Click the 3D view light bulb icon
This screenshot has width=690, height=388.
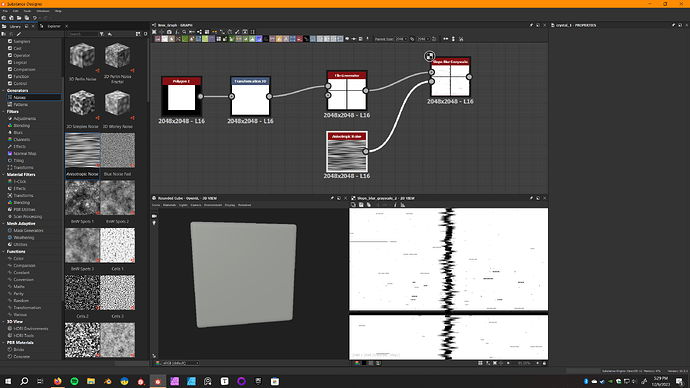click(154, 223)
